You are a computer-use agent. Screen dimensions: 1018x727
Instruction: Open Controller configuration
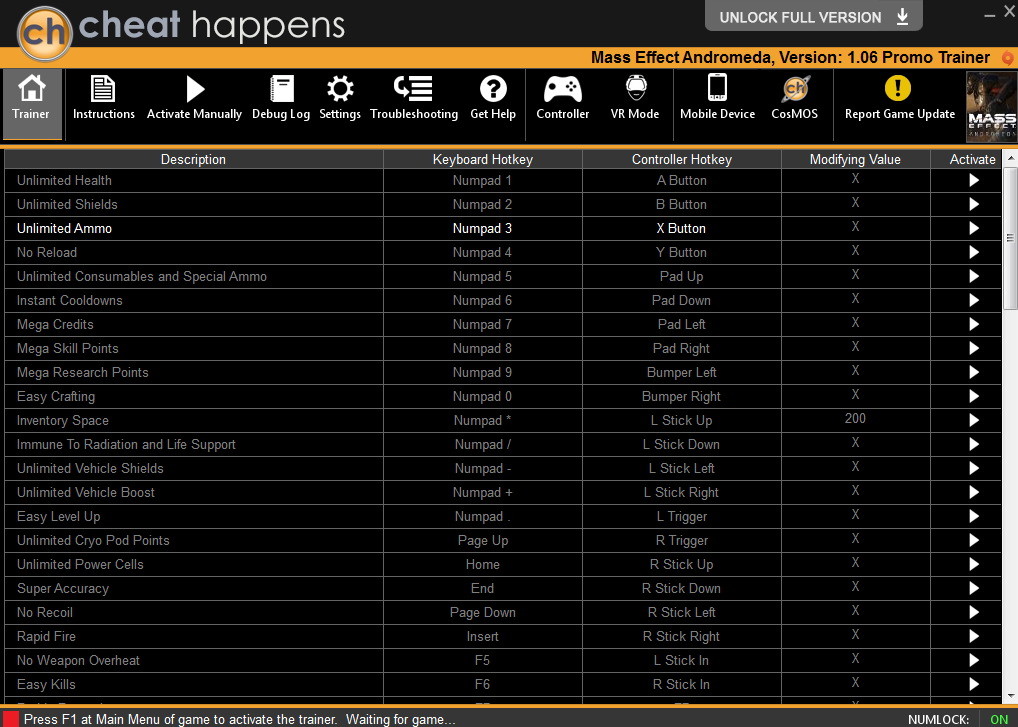562,98
